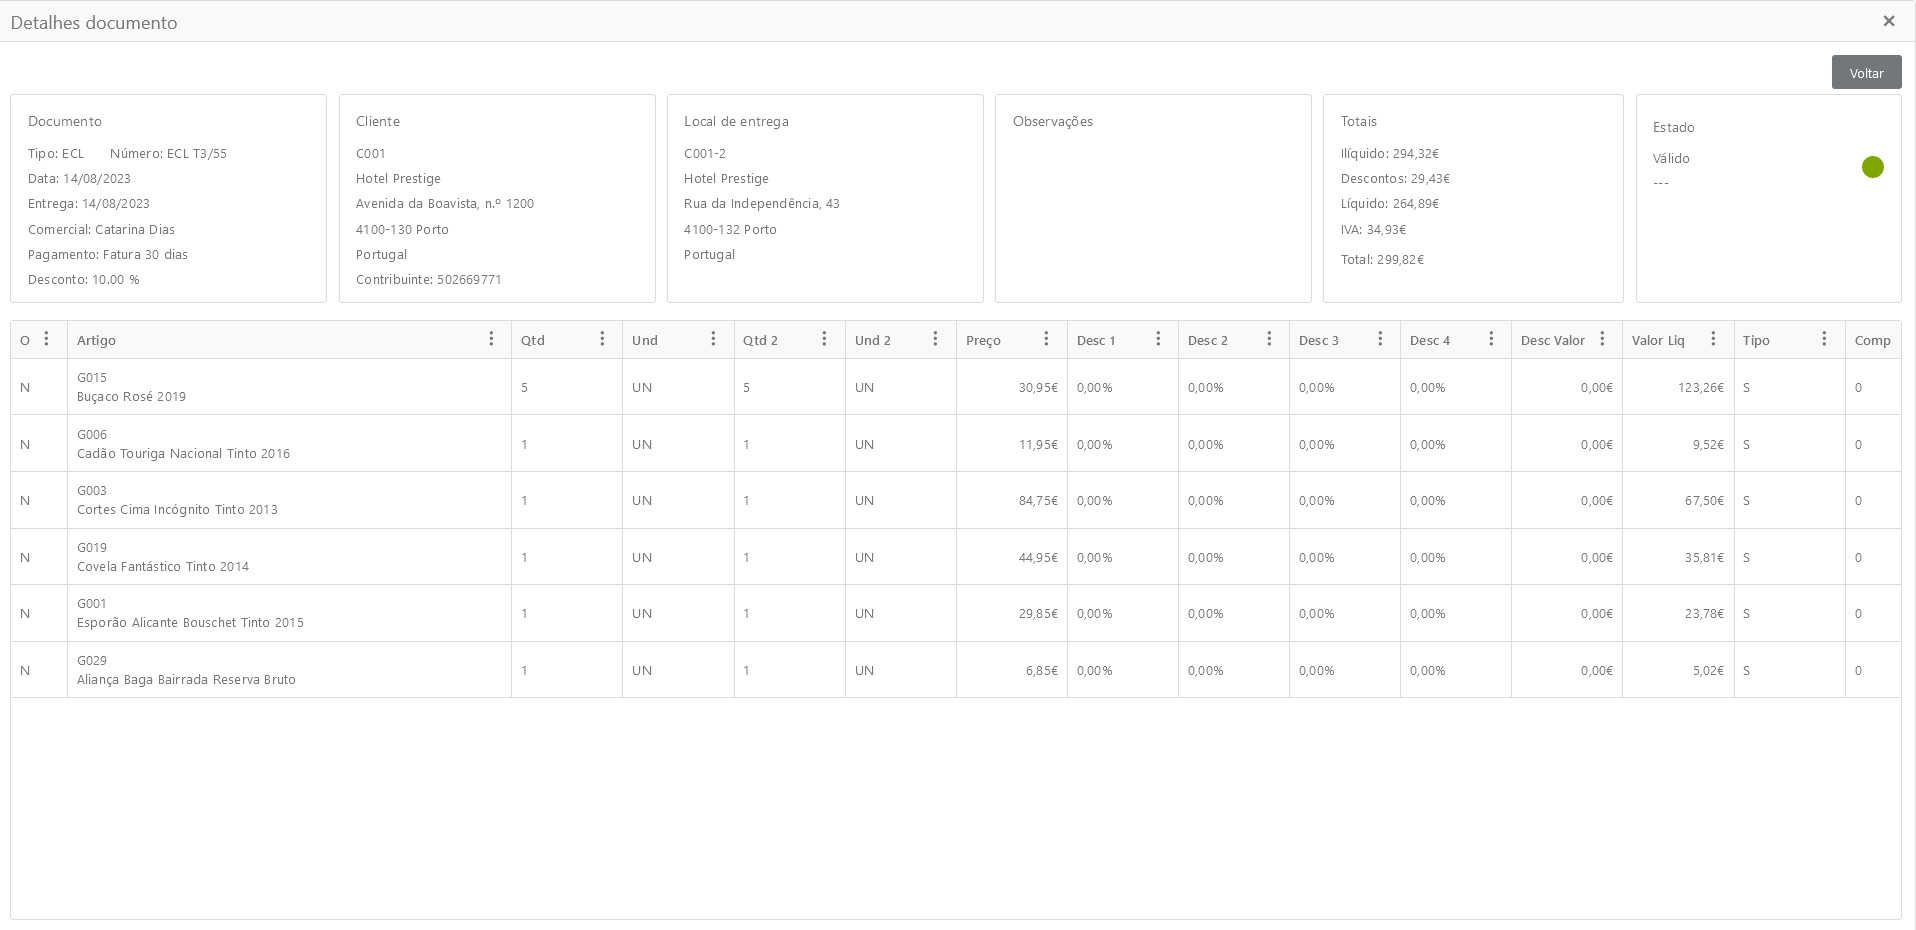Open the Desc 1 column kebab menu
The height and width of the screenshot is (930, 1916).
pyautogui.click(x=1158, y=339)
